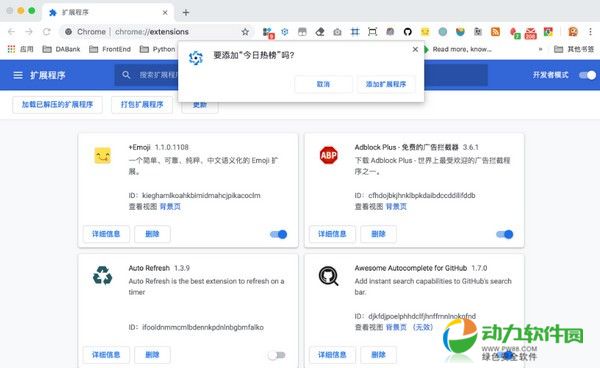Click the Auto Refresh ID ifooldnmmcmlbdennkpdnlnbgbmfalko
The image size is (600, 368).
pos(203,327)
